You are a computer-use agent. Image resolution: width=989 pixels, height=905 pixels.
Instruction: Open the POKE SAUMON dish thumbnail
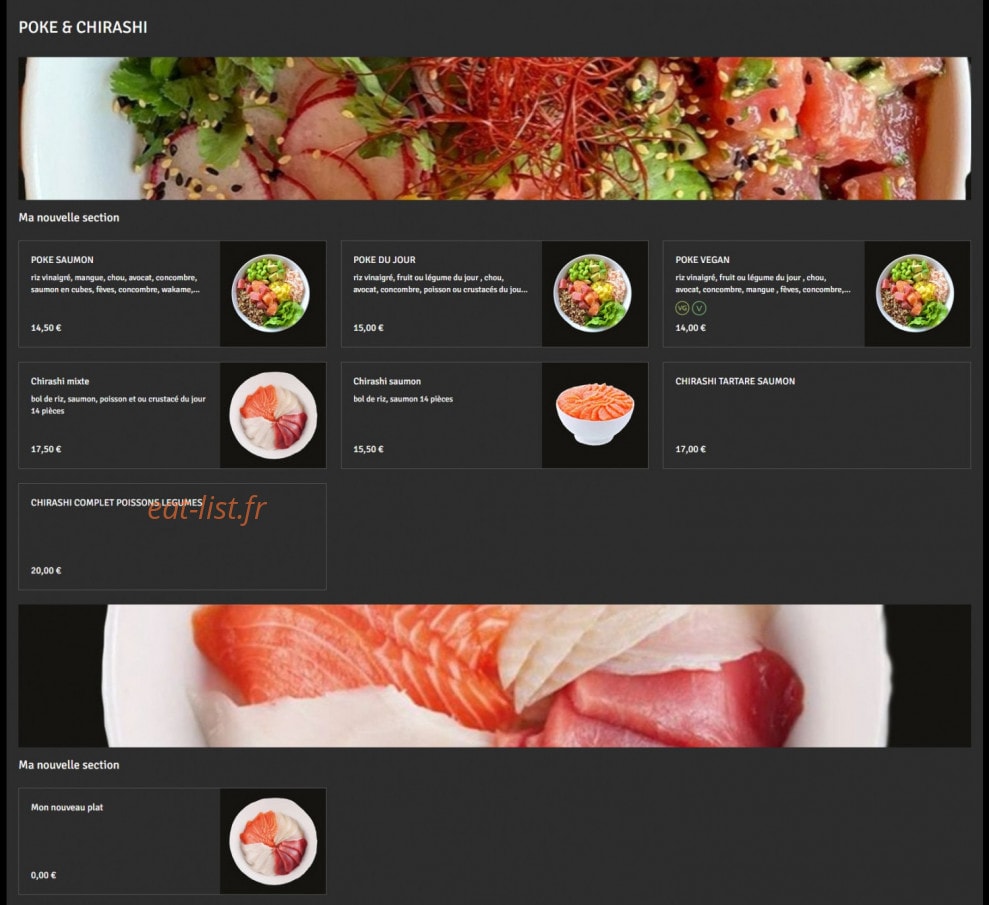tap(272, 293)
